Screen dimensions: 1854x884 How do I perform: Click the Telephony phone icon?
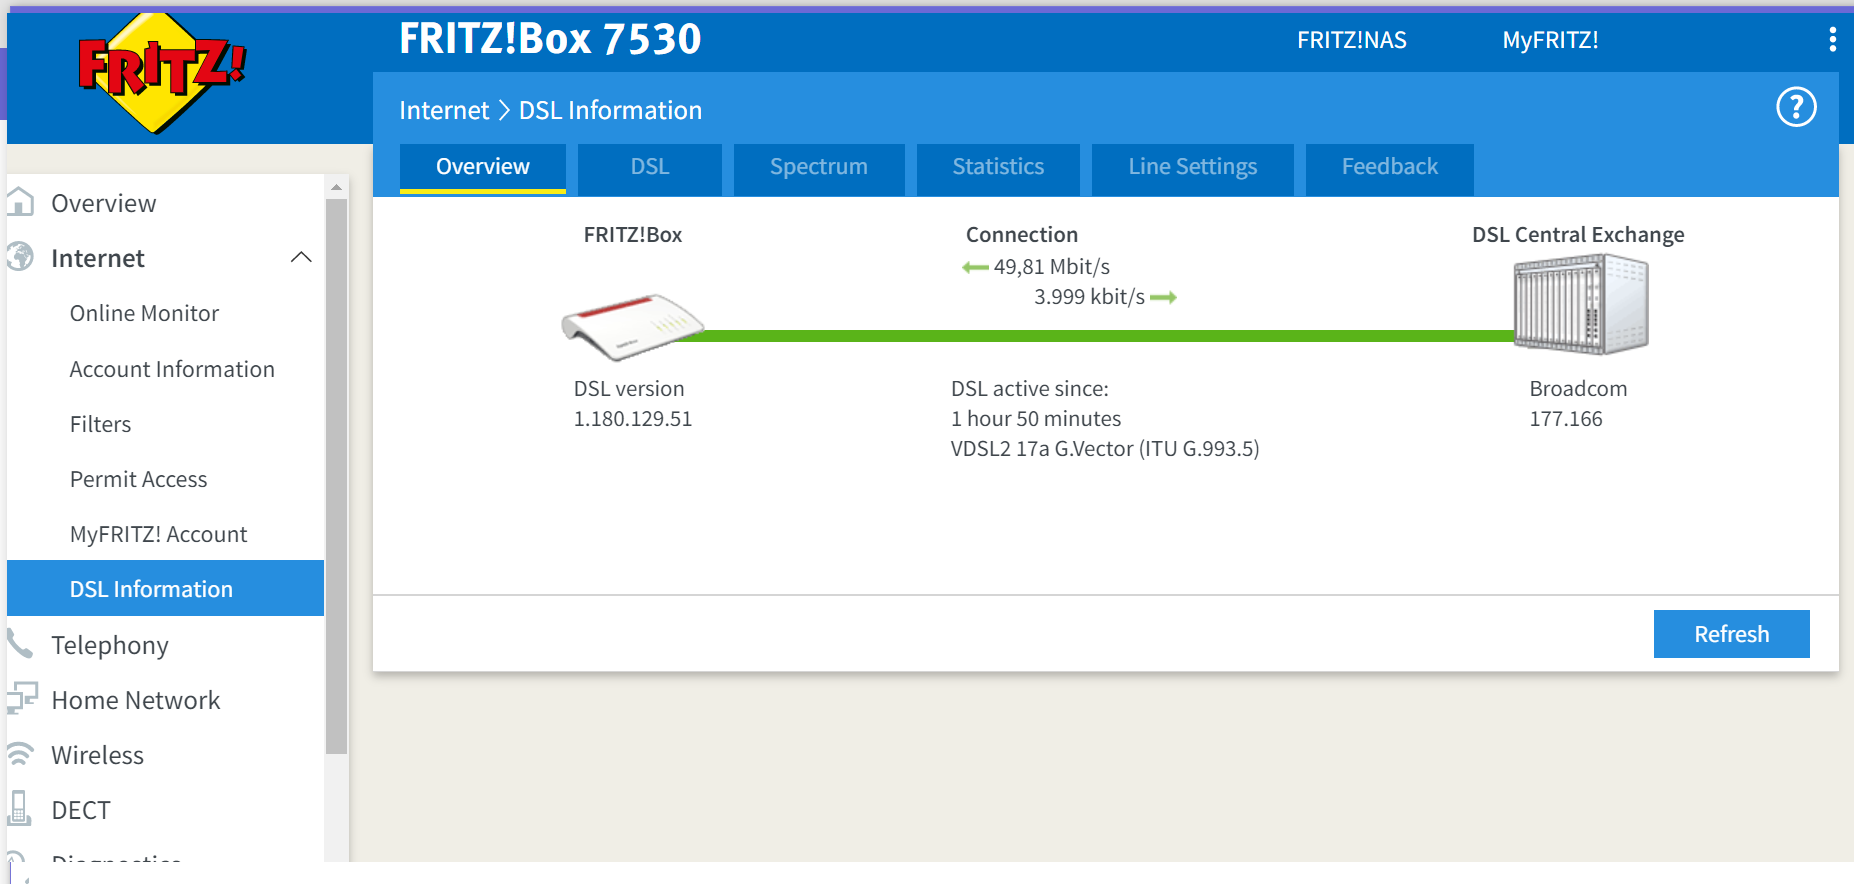pyautogui.click(x=20, y=644)
